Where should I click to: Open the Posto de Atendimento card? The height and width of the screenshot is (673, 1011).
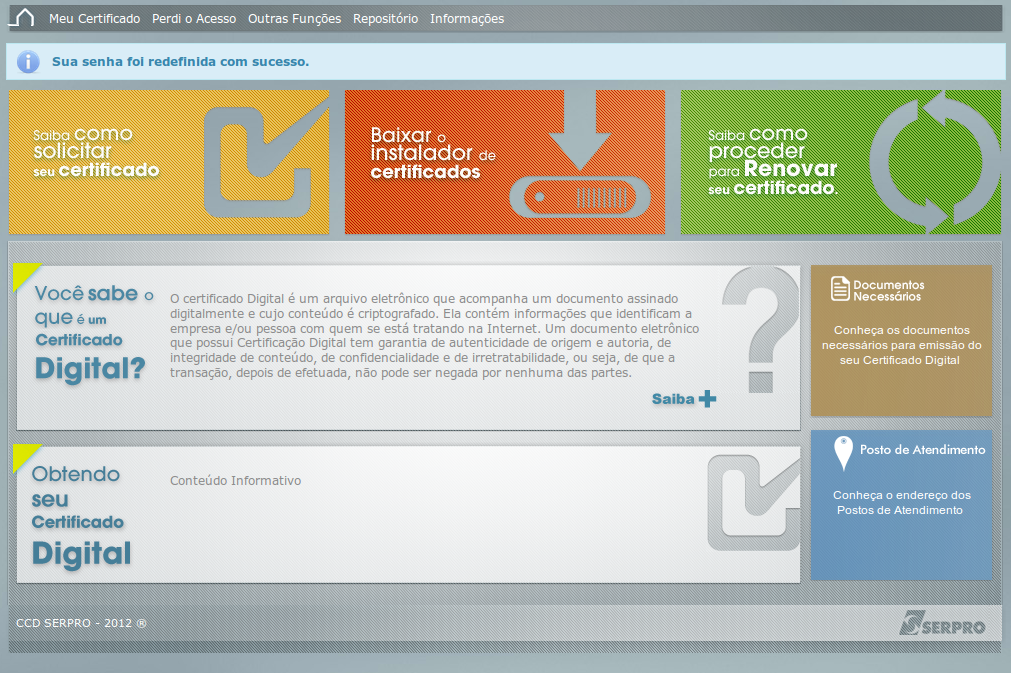[901, 505]
